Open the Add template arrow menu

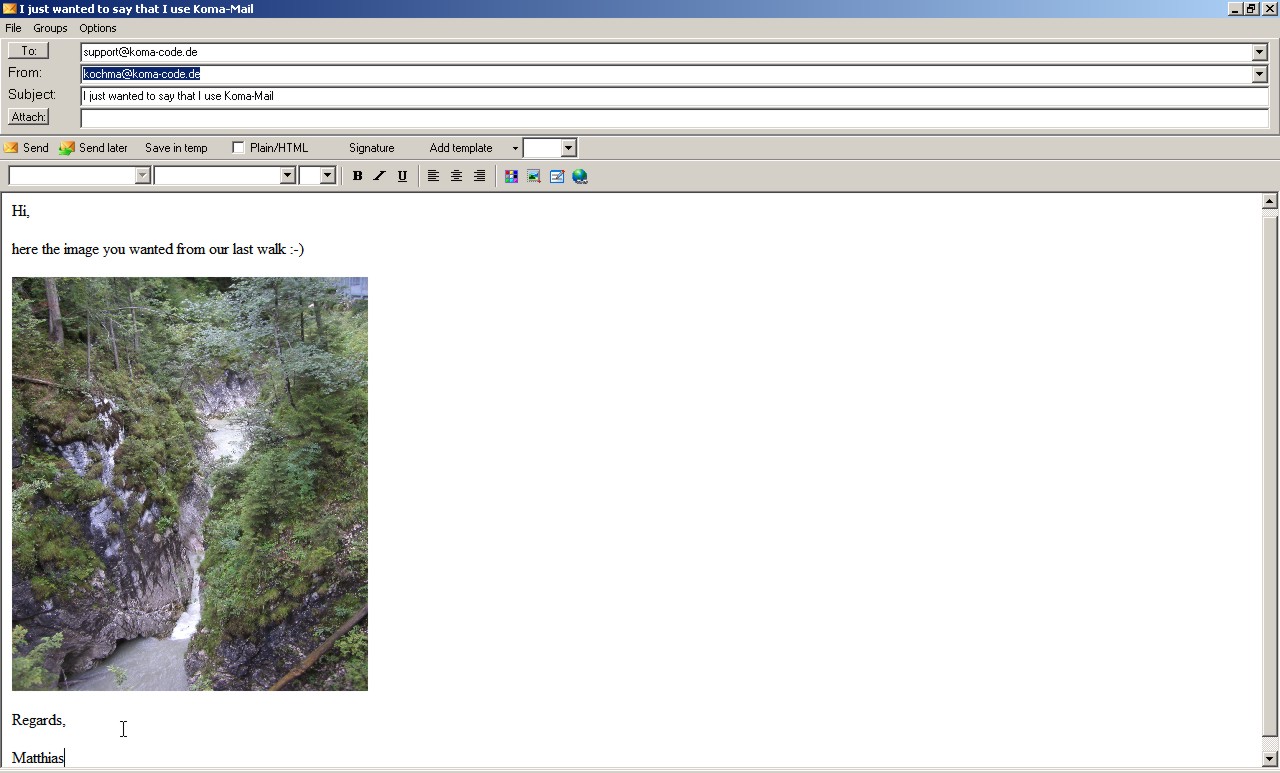click(x=515, y=148)
